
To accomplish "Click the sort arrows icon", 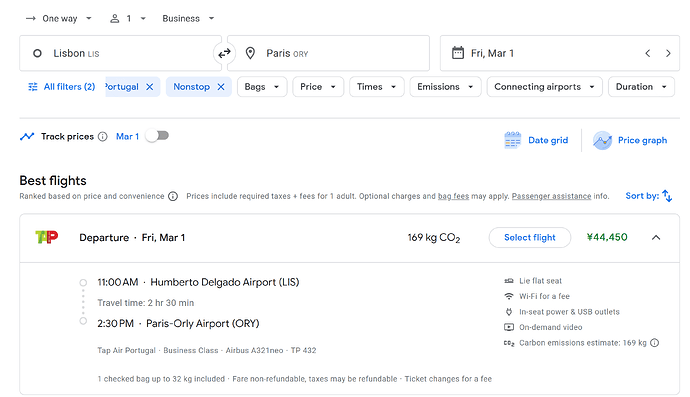I will point(667,196).
